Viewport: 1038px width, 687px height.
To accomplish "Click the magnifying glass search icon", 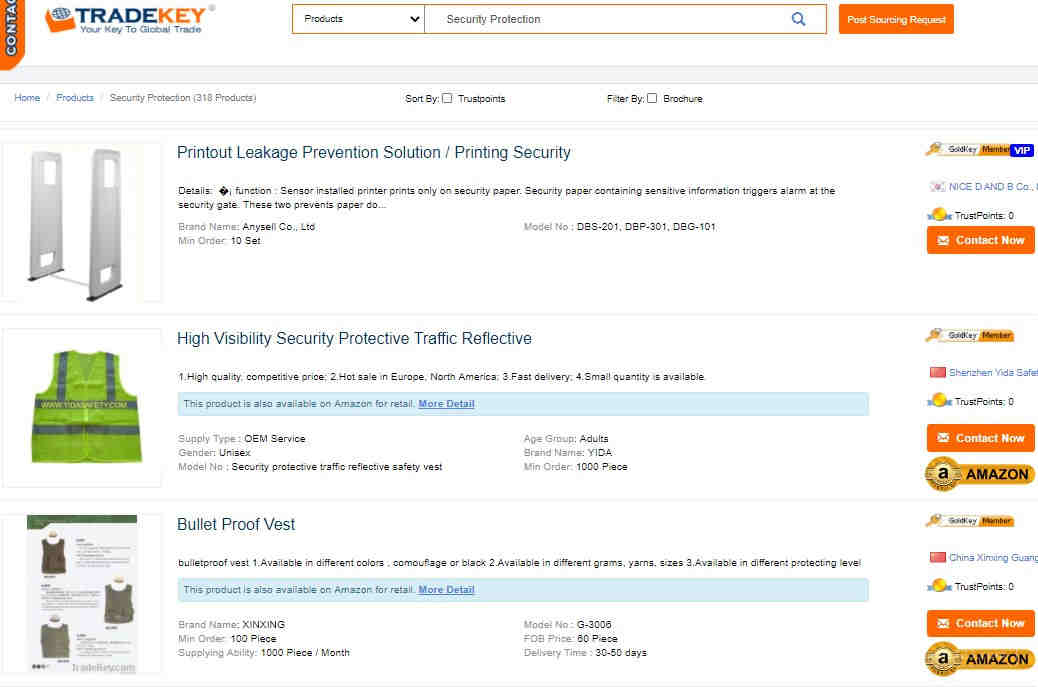I will click(798, 19).
